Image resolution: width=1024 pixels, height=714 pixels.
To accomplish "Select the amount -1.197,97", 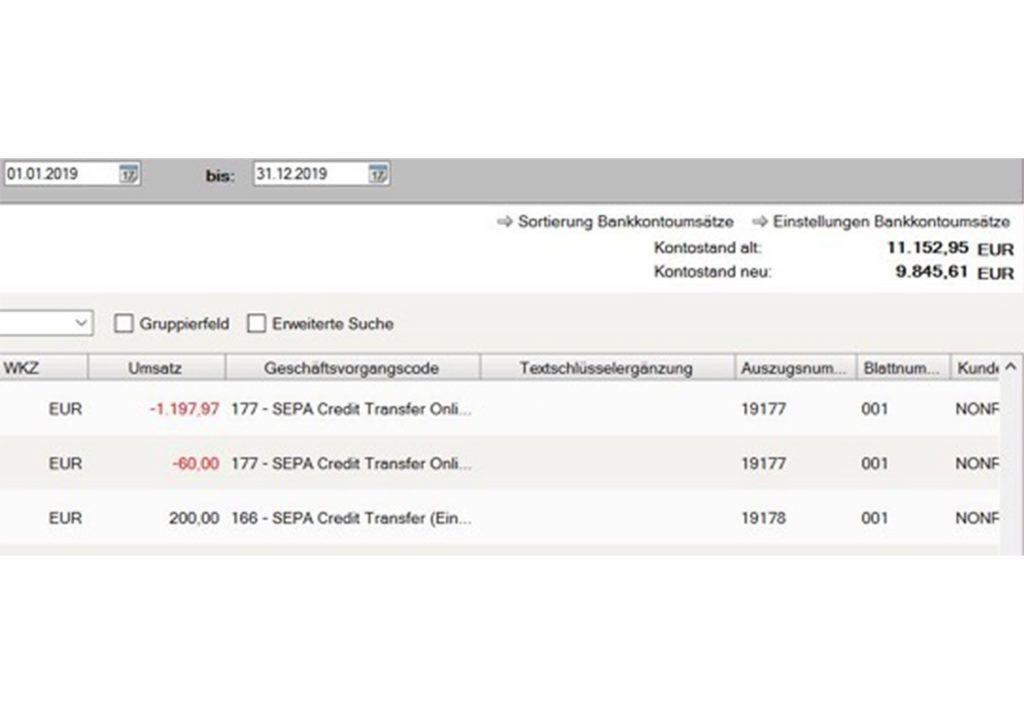I will [x=185, y=410].
